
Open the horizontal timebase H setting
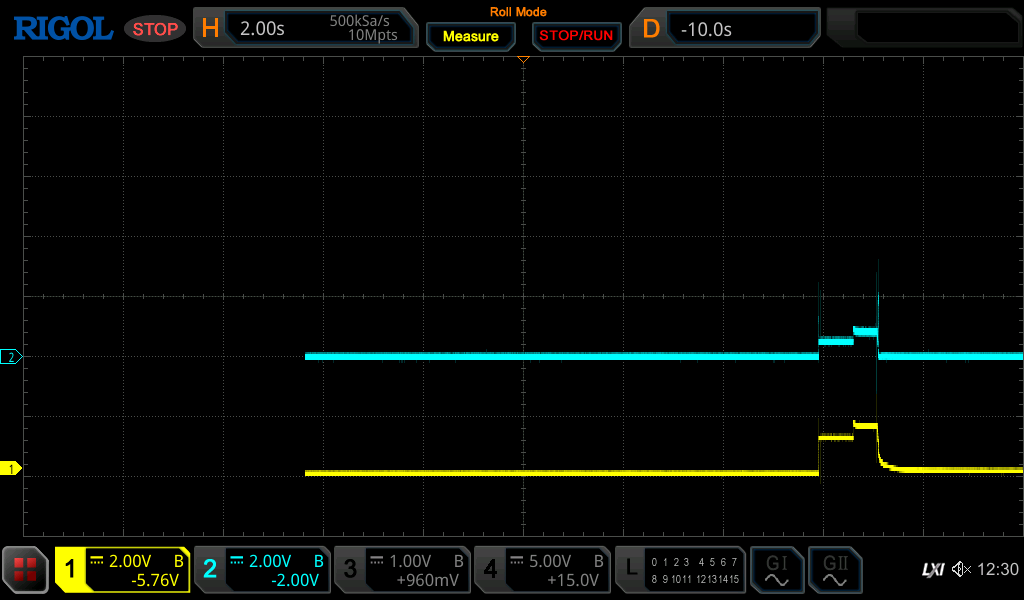tap(210, 28)
